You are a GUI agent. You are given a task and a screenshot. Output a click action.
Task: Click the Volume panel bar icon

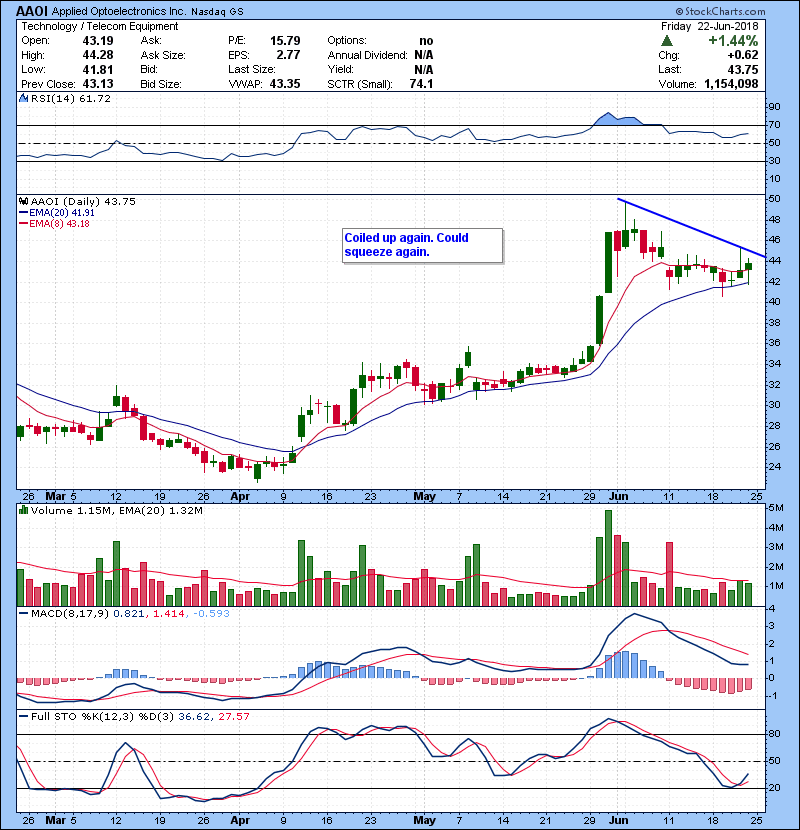(23, 510)
